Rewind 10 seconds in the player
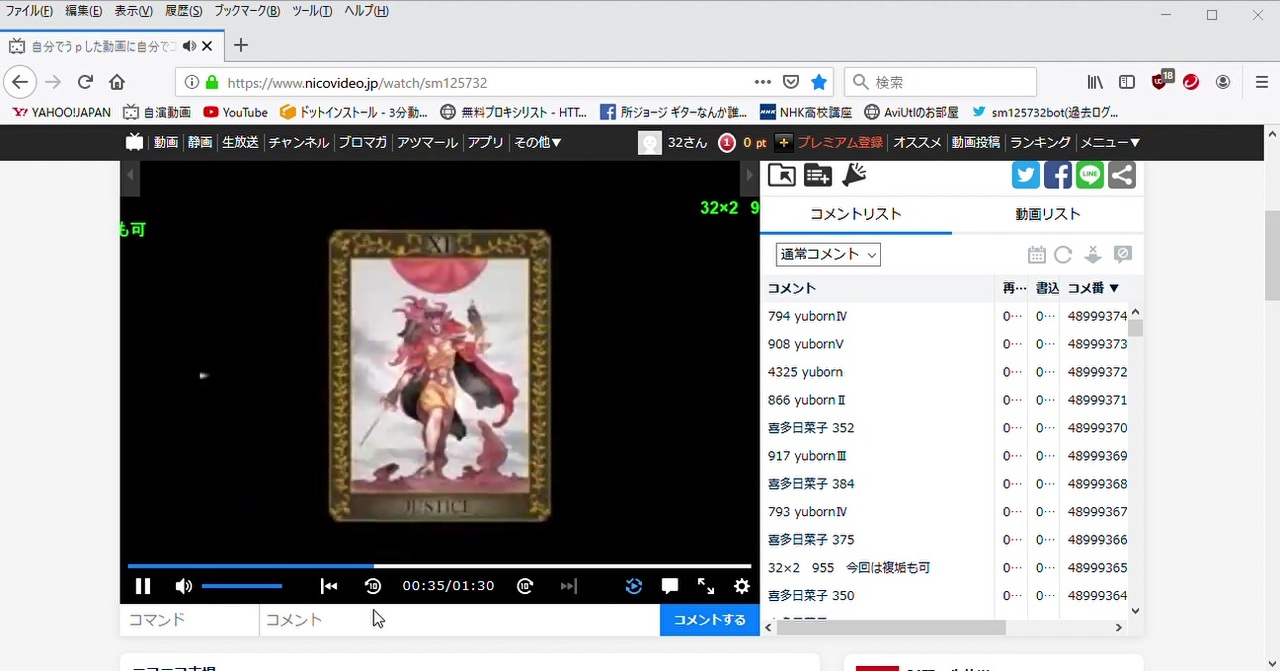 tap(373, 586)
